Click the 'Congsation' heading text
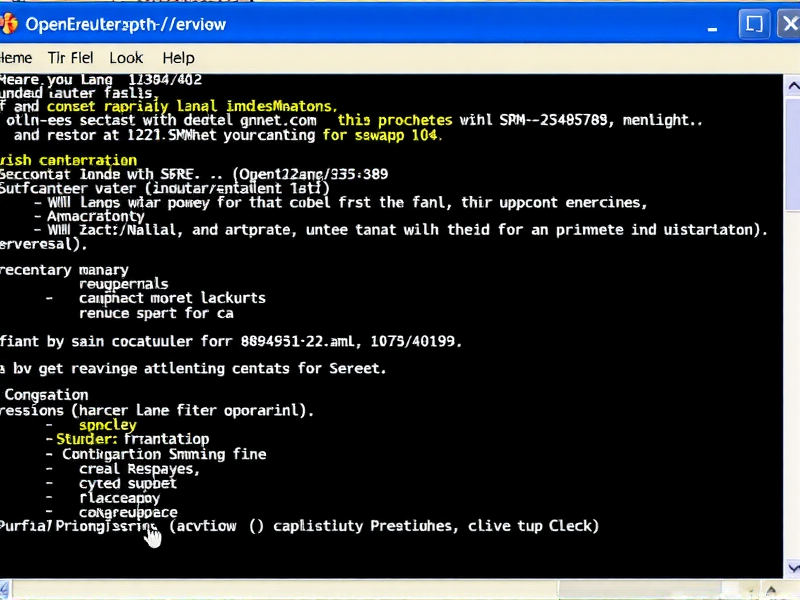The image size is (800, 600). [x=46, y=395]
